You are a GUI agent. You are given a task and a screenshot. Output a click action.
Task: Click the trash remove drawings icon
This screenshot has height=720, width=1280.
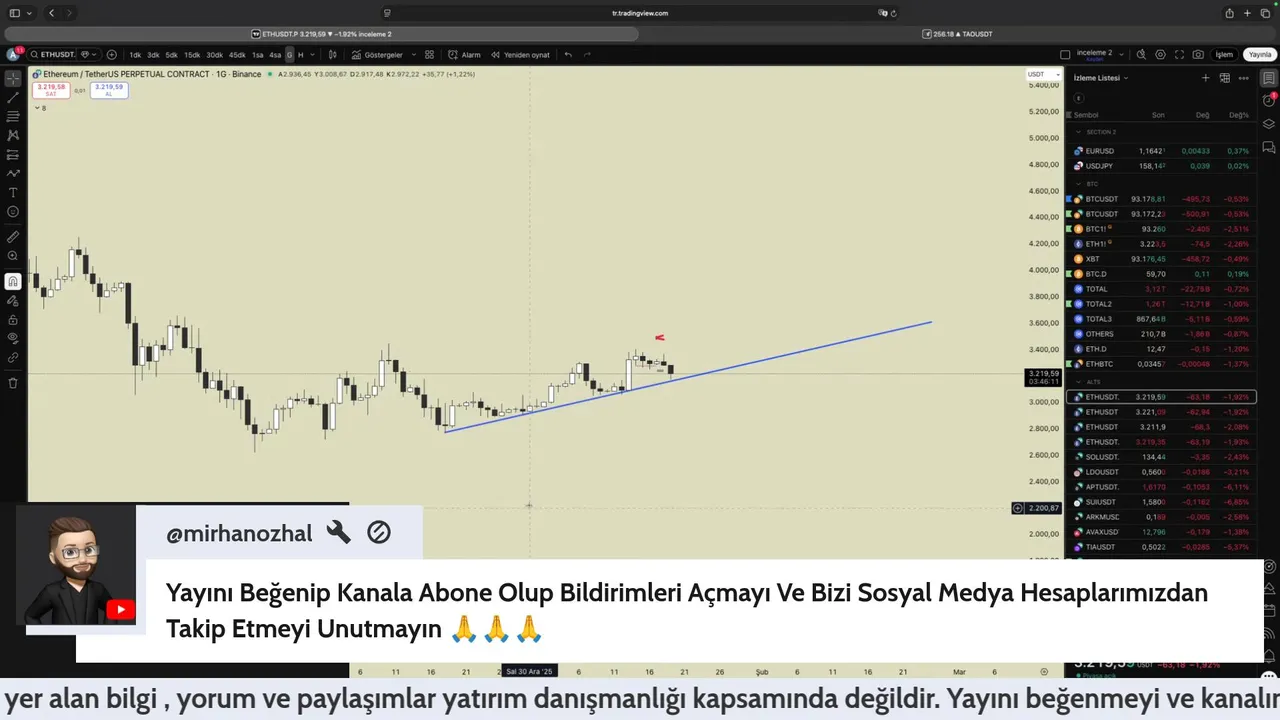pyautogui.click(x=13, y=383)
